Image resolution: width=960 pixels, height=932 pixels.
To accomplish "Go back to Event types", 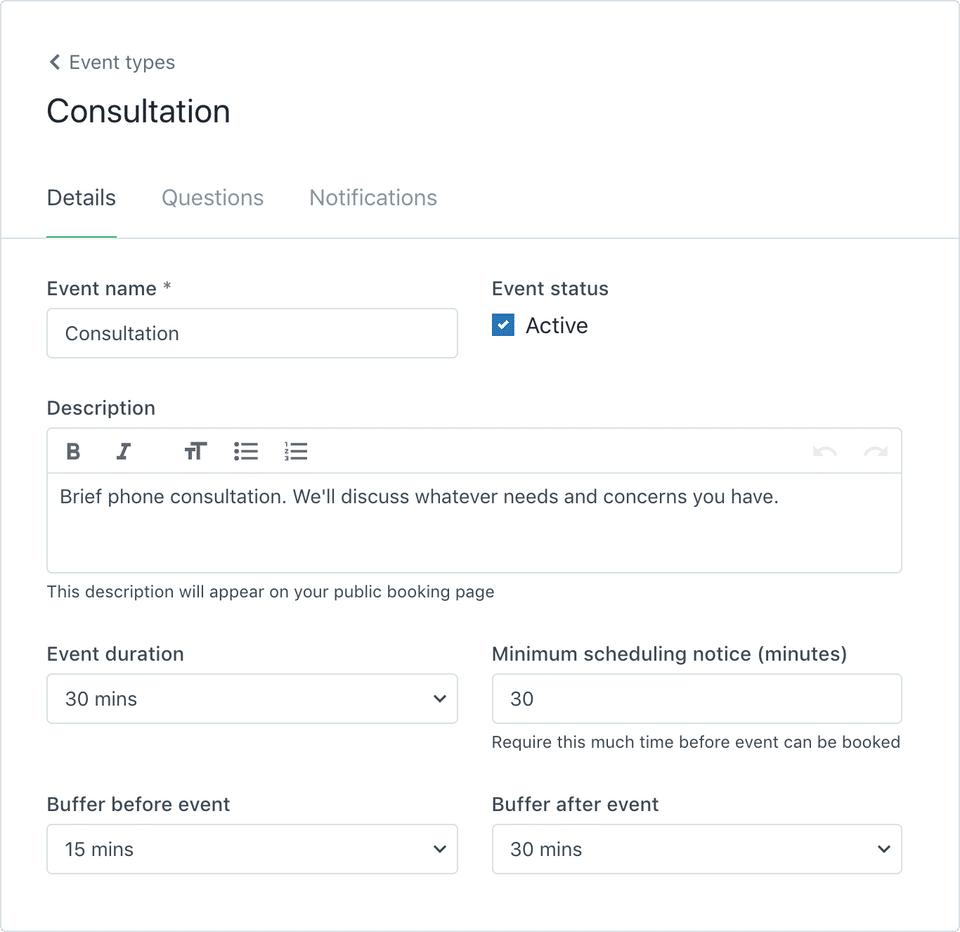I will (121, 62).
